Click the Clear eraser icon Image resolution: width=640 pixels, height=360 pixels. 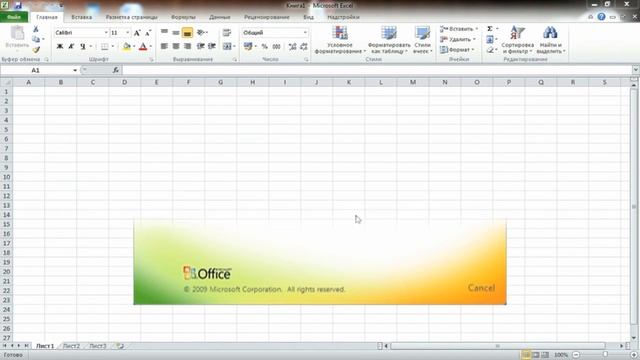[490, 50]
